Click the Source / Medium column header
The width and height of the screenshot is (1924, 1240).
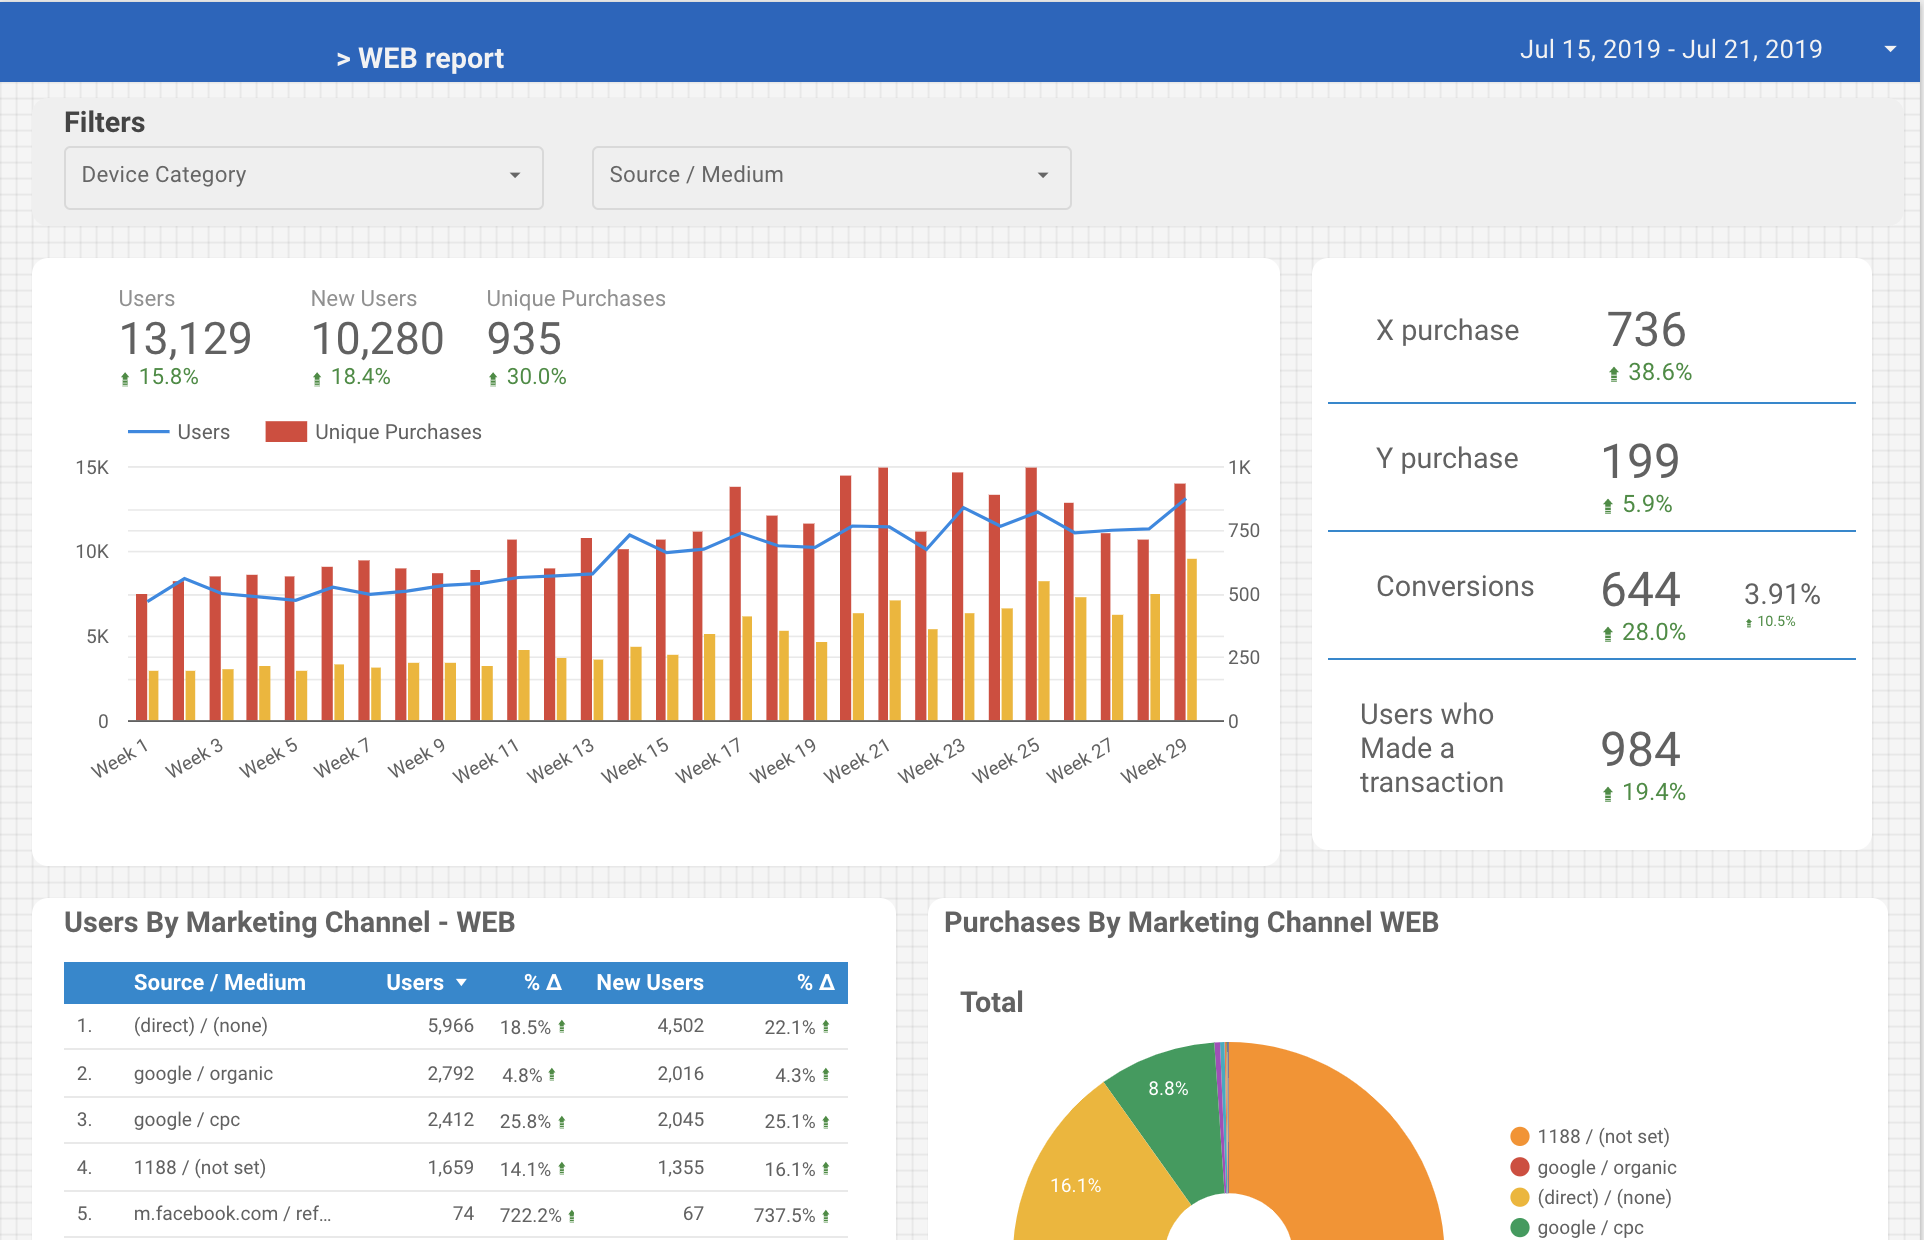[220, 983]
